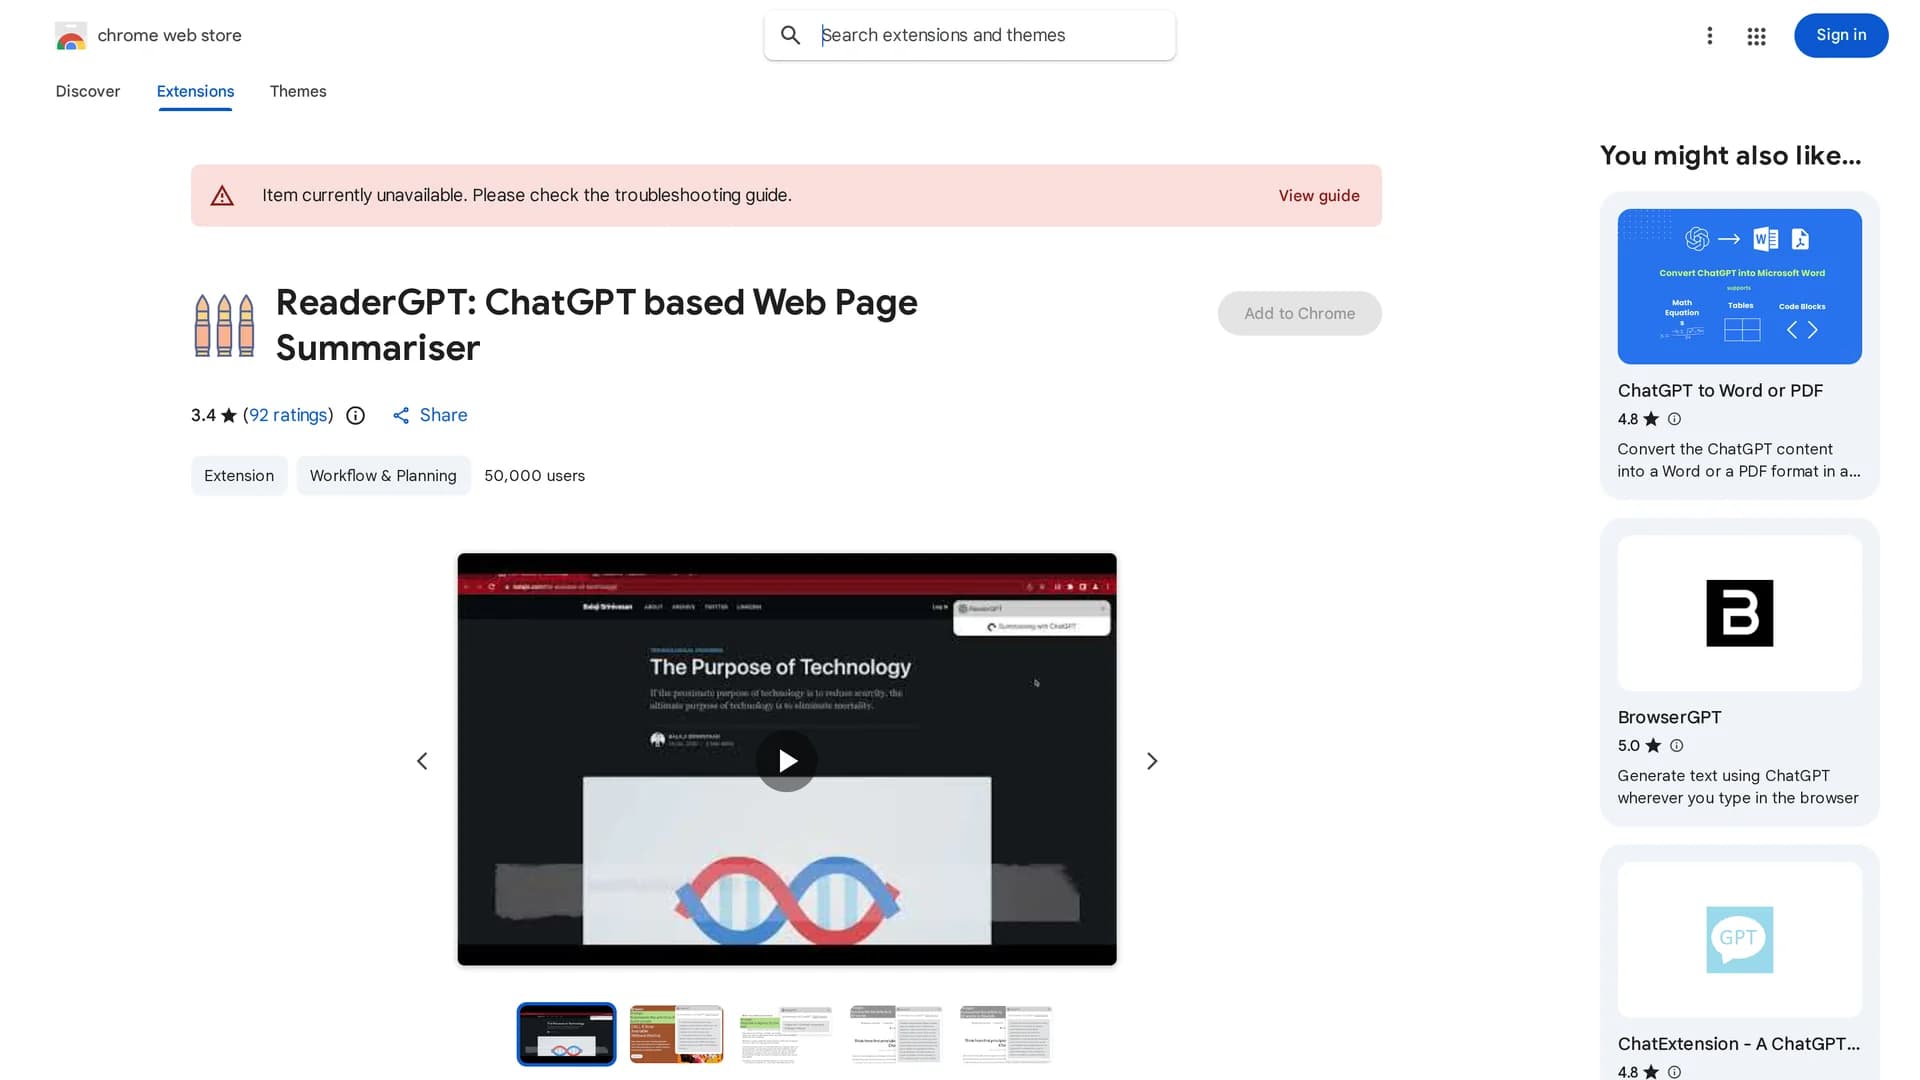Click the You might also like heading
The height and width of the screenshot is (1080, 1920).
point(1730,156)
